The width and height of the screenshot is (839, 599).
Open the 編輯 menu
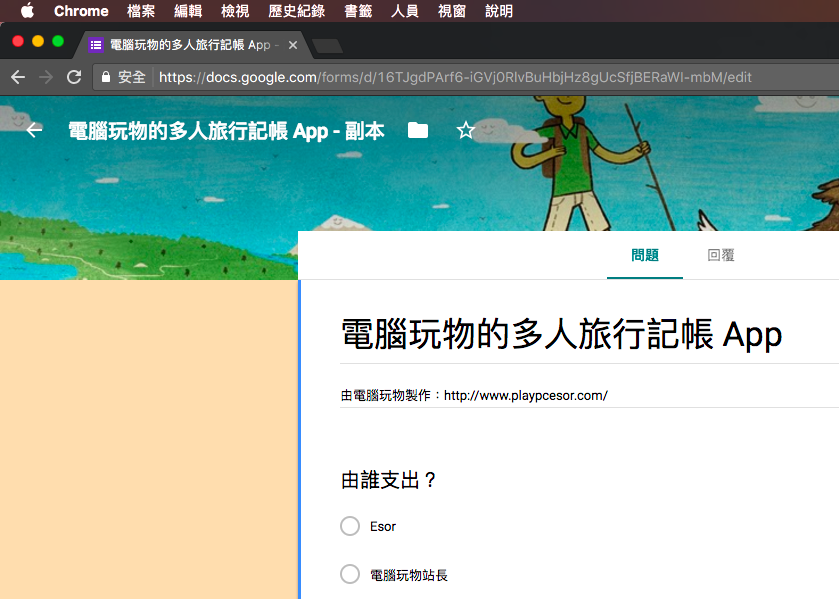188,11
